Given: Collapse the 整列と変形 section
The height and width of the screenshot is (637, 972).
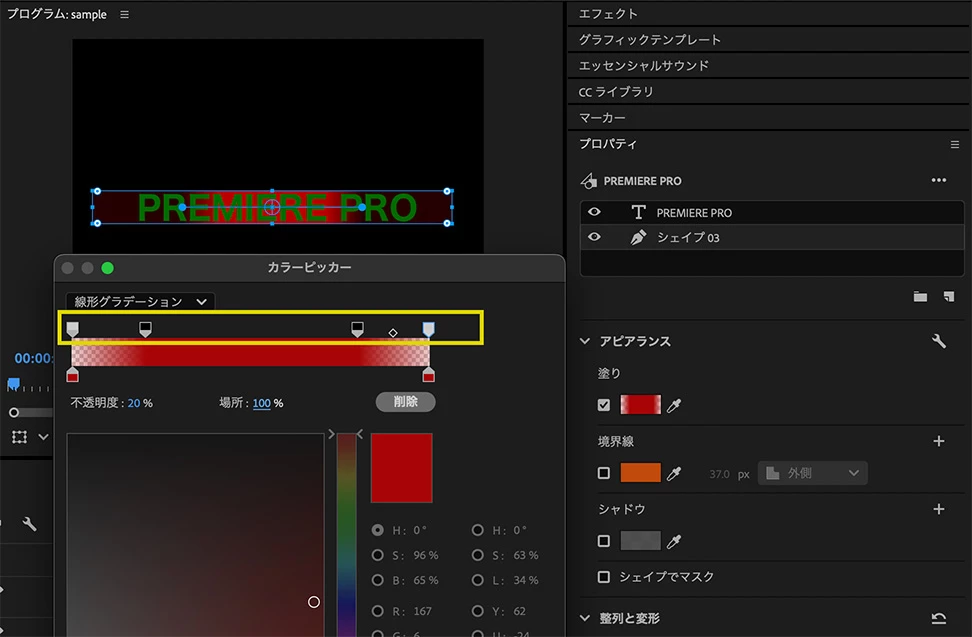Looking at the screenshot, I should (x=585, y=618).
